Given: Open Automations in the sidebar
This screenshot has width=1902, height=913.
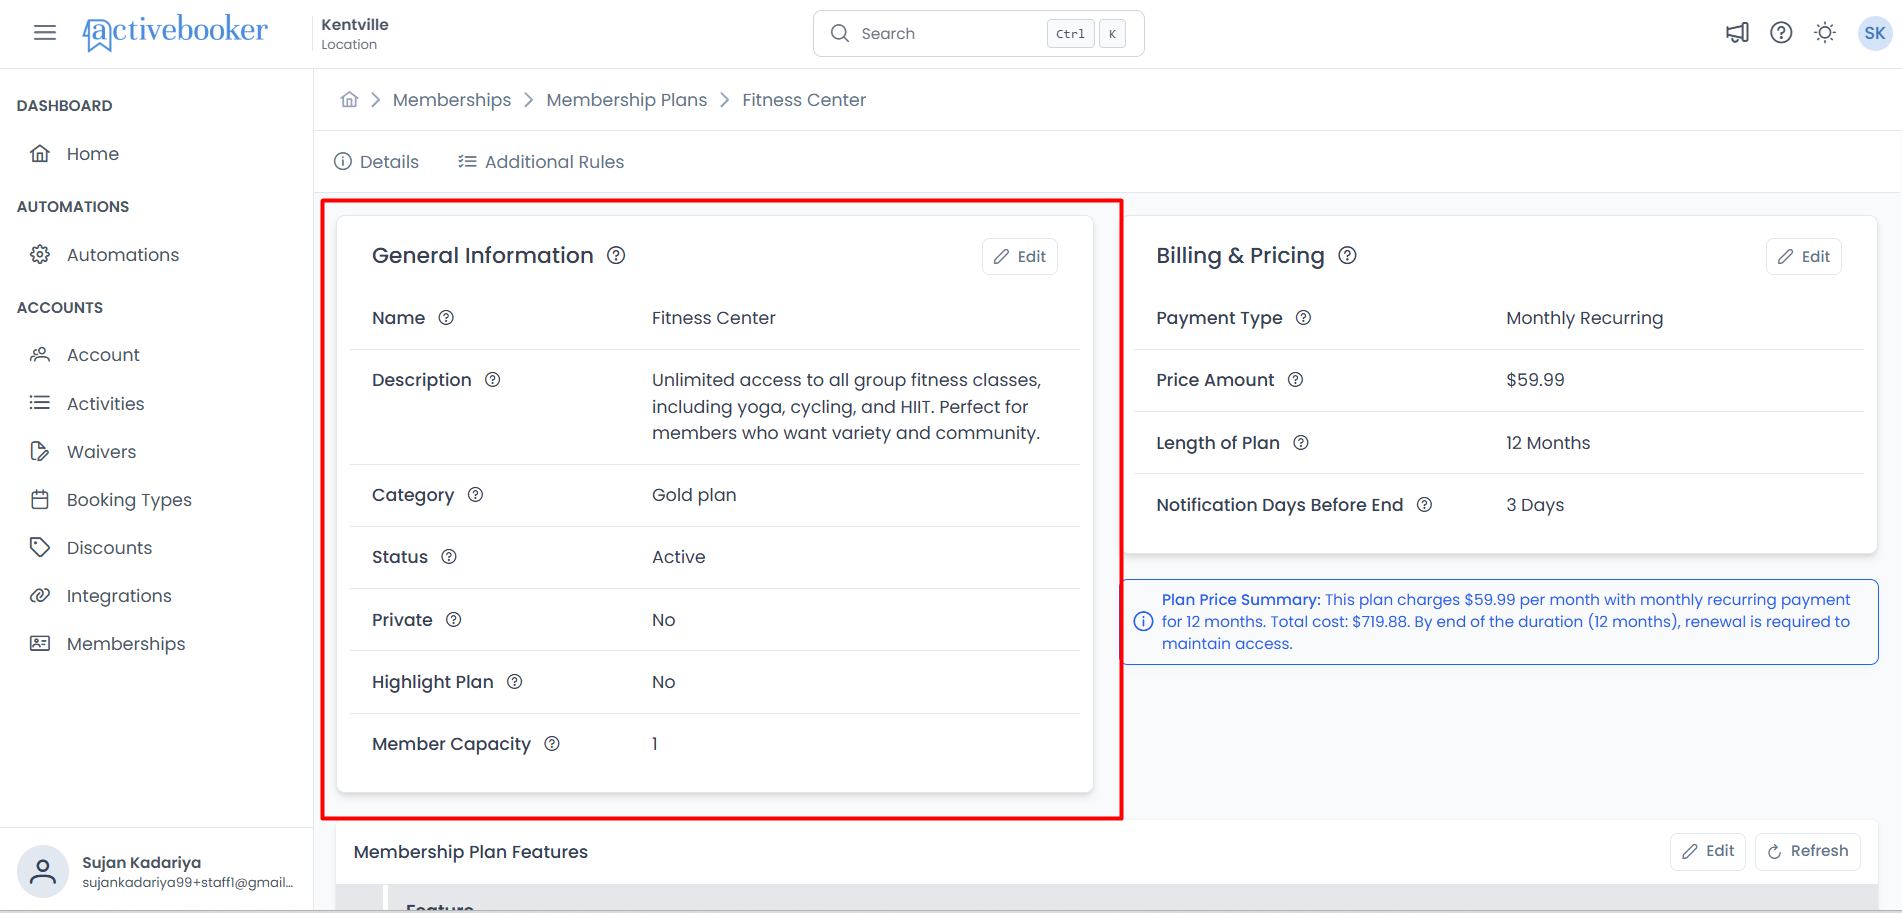Looking at the screenshot, I should pos(105,255).
